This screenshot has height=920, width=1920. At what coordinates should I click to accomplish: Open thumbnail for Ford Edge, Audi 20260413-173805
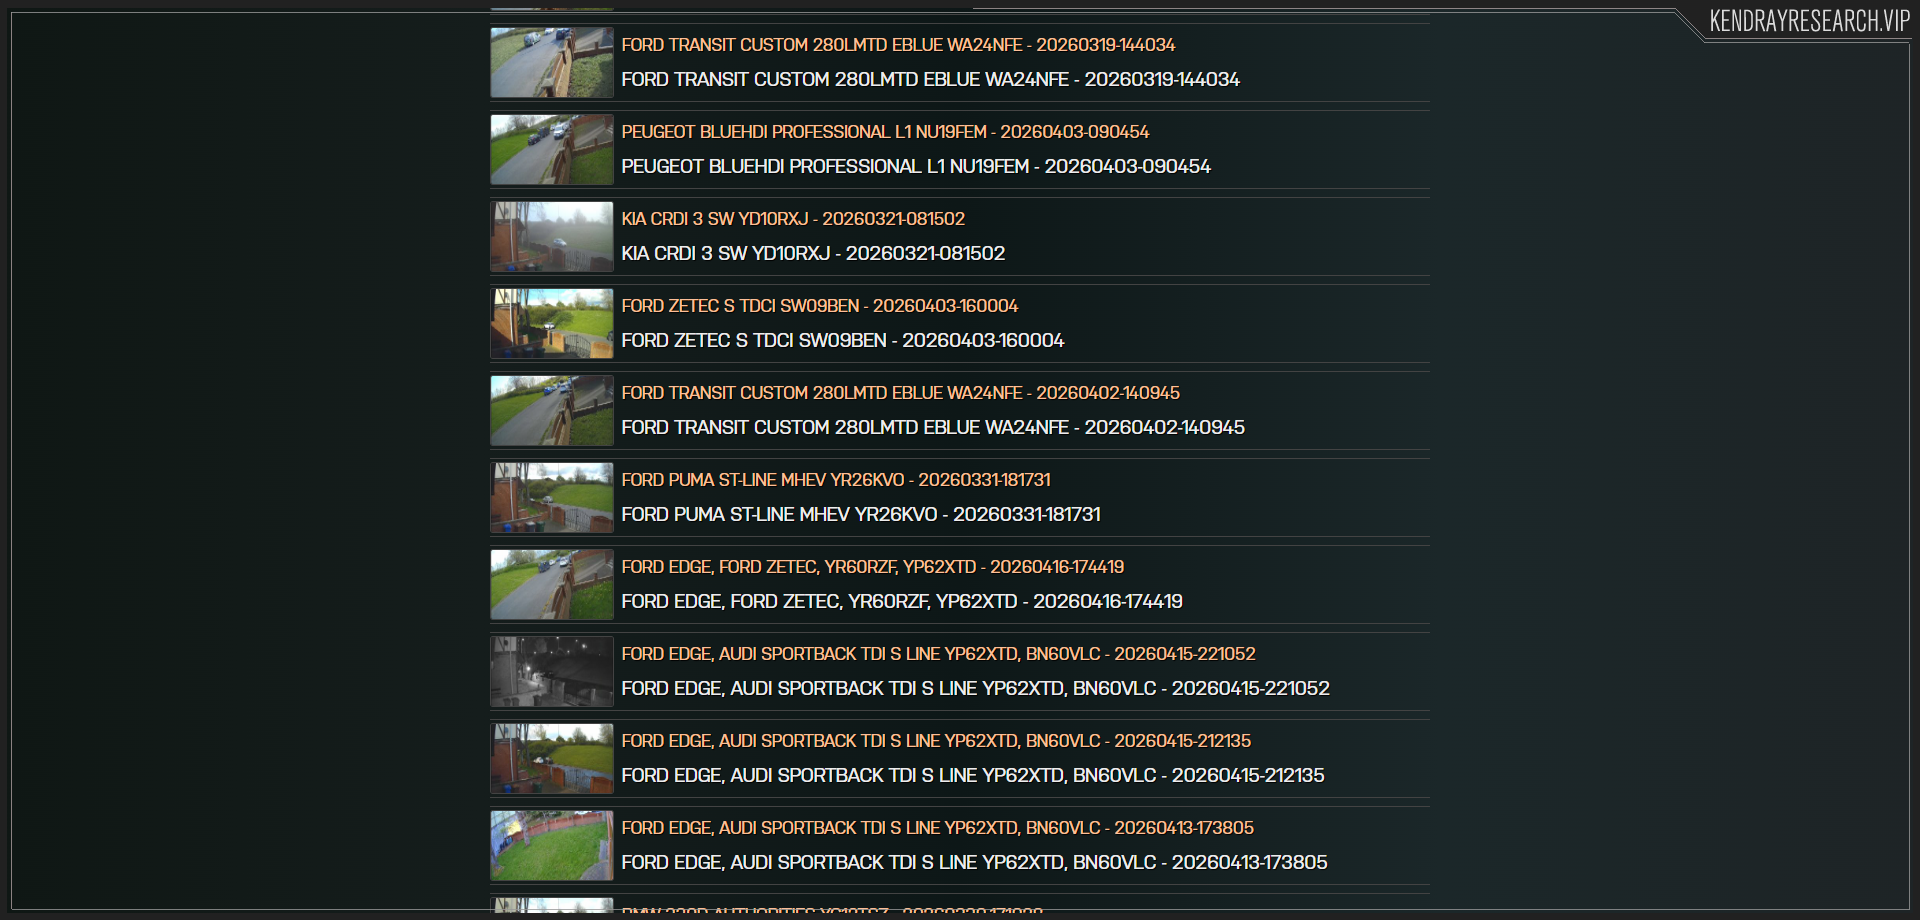click(552, 845)
